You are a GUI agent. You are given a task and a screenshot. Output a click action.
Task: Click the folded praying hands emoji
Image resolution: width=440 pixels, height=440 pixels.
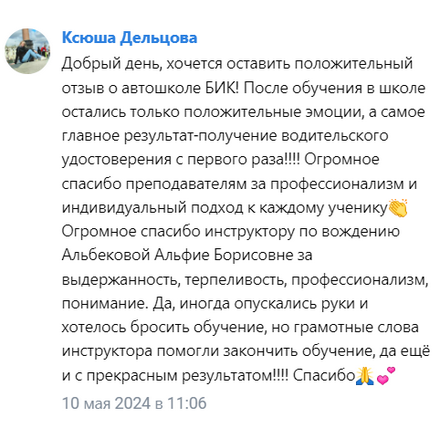(365, 376)
